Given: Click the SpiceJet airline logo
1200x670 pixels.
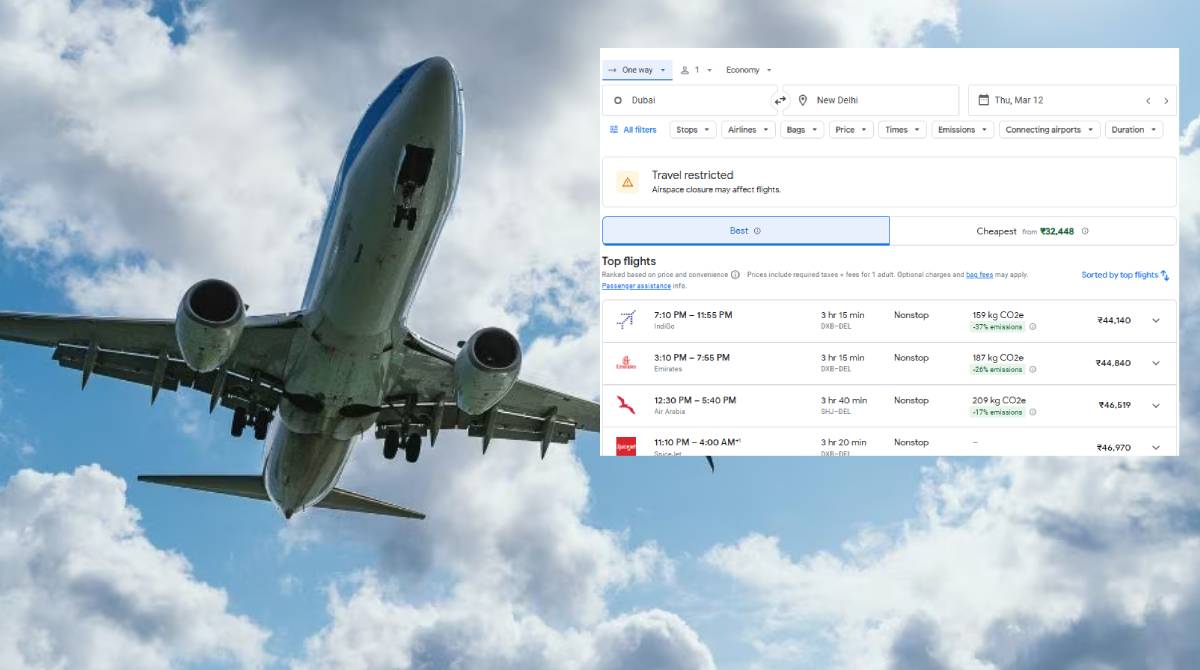Looking at the screenshot, I should pyautogui.click(x=625, y=445).
